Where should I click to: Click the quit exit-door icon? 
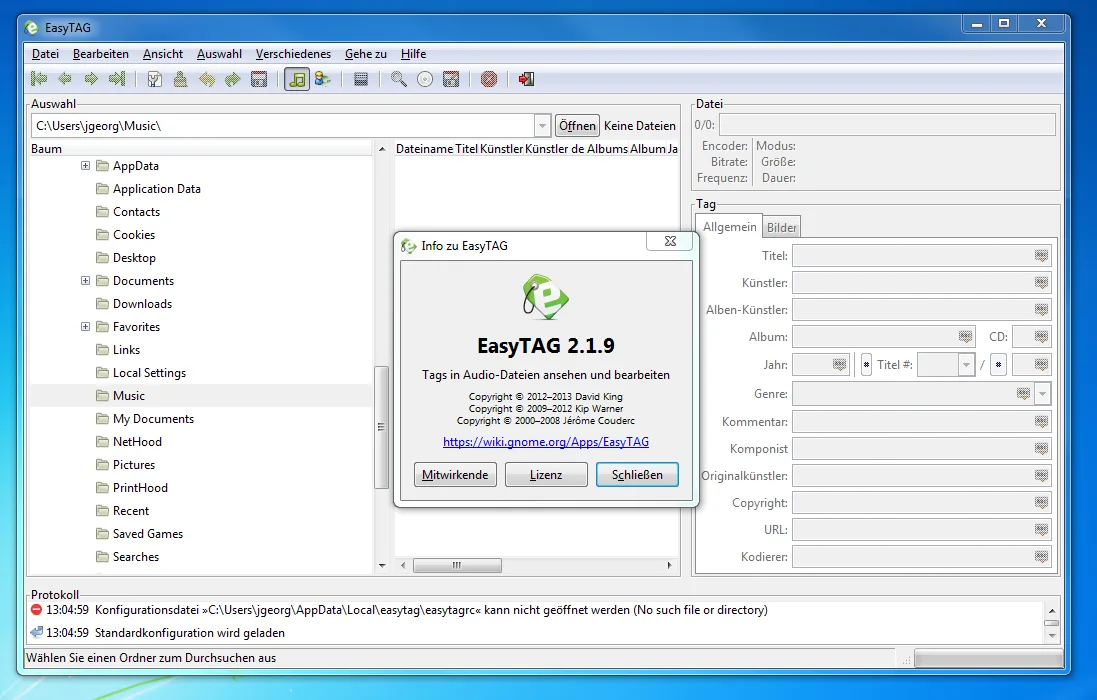pyautogui.click(x=527, y=79)
